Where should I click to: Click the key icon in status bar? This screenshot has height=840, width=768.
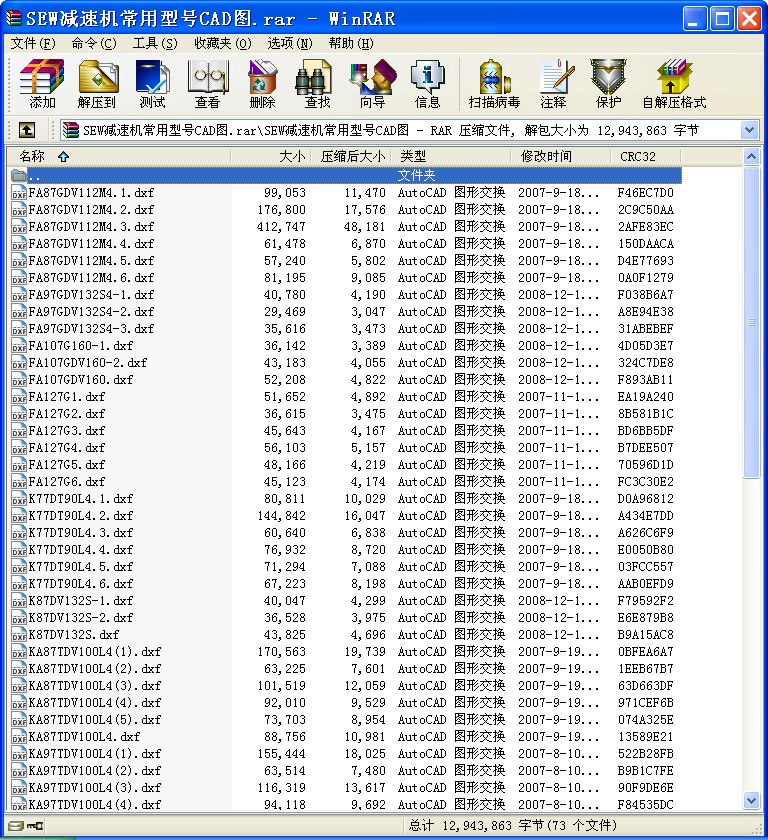(x=36, y=826)
